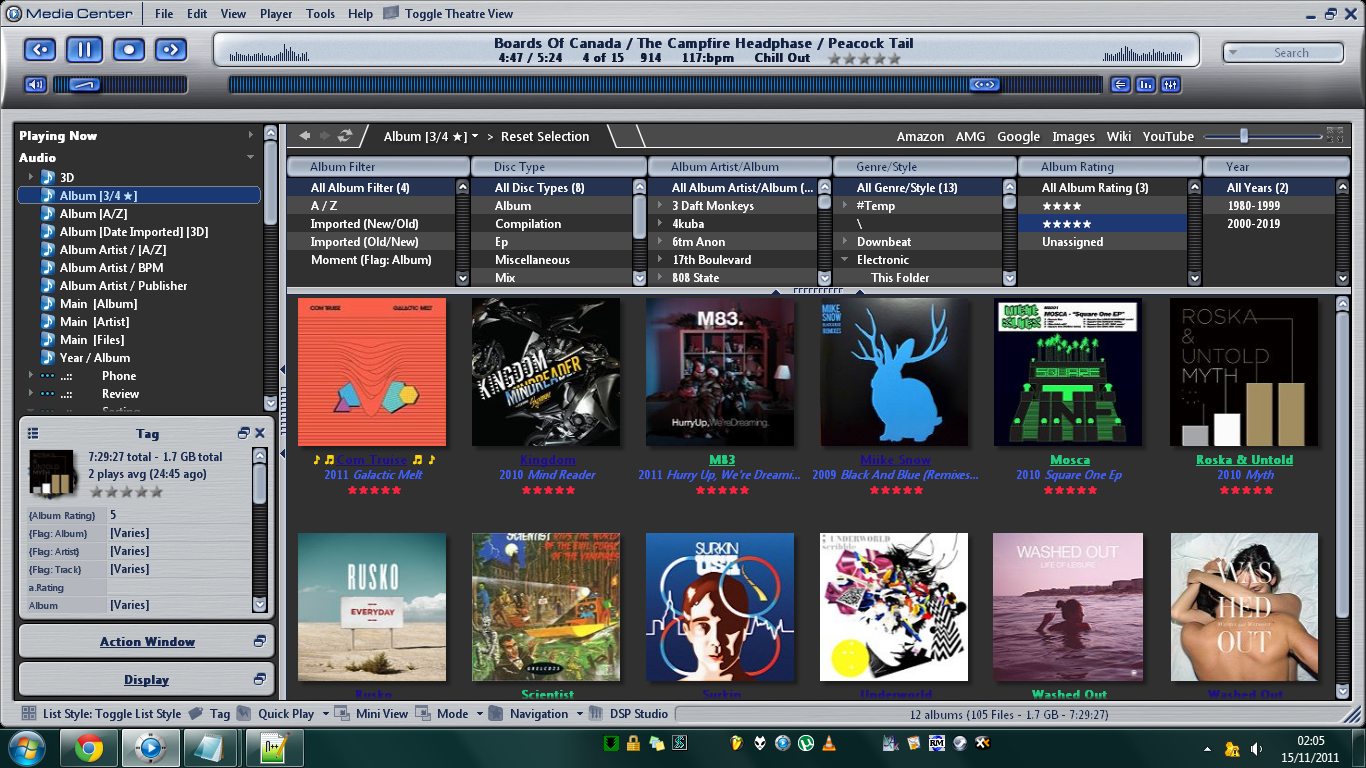
Task: Open the Edit menu
Action: [x=197, y=14]
